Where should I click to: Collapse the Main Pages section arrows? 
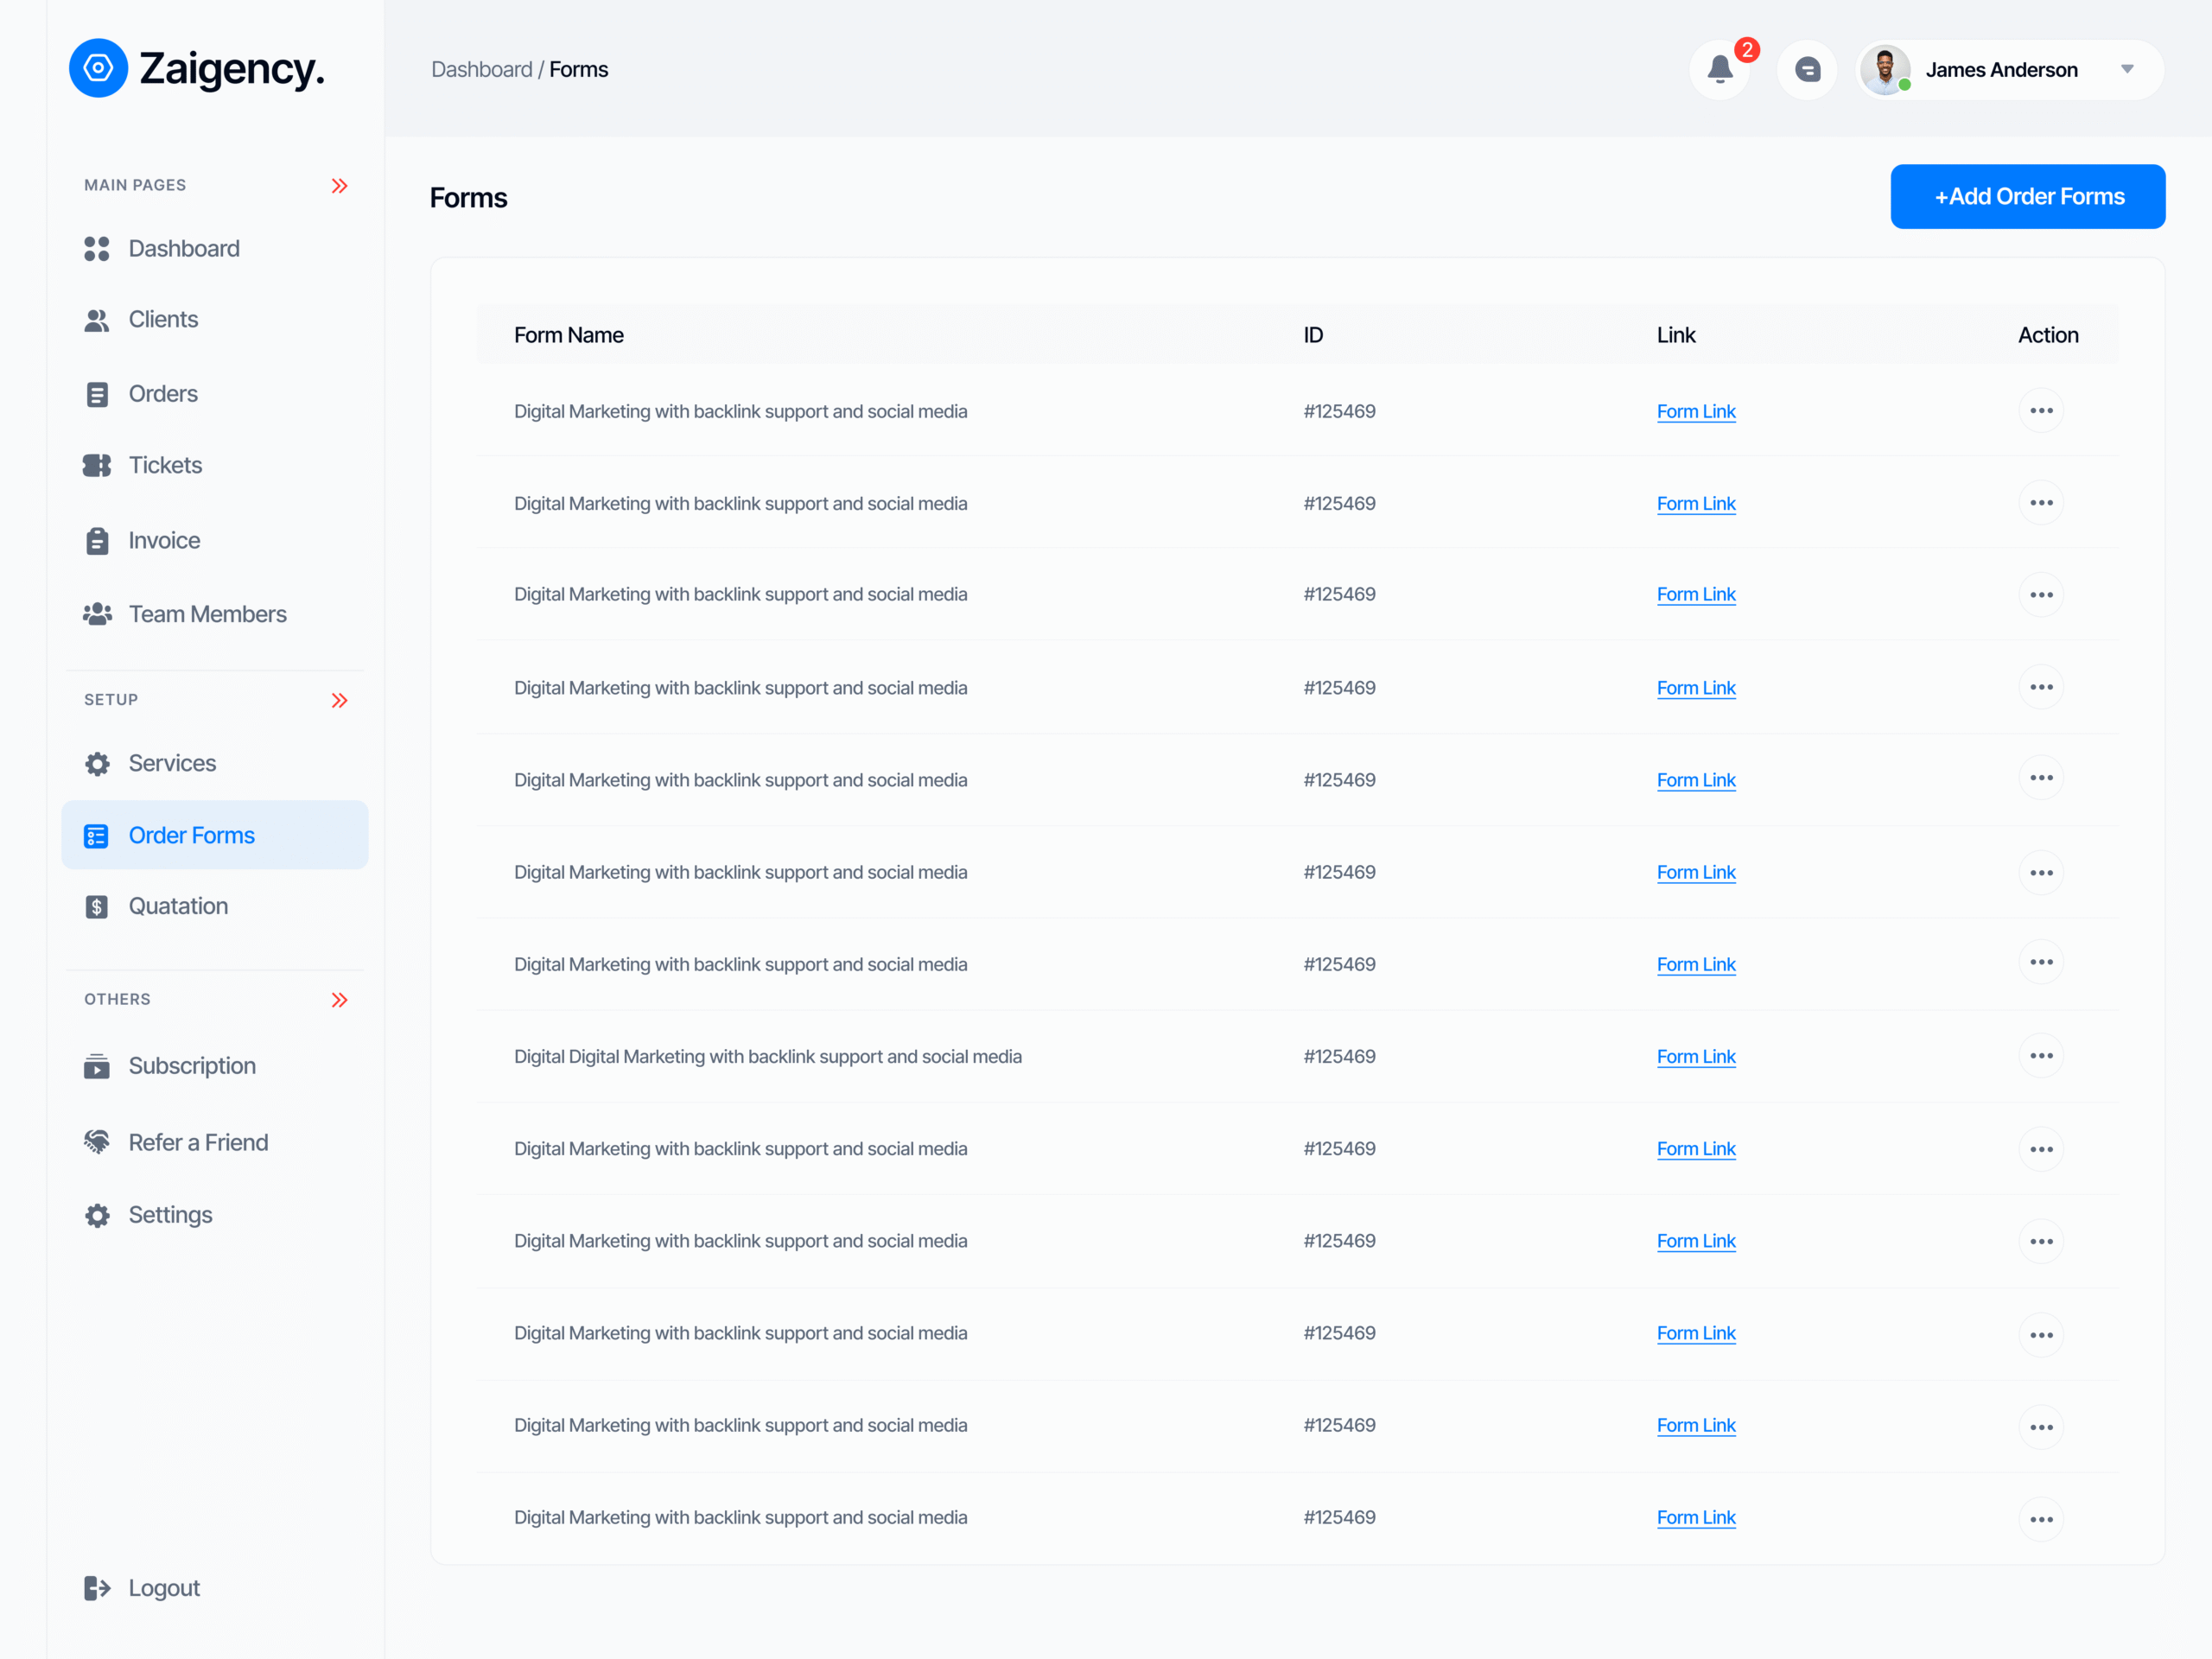pyautogui.click(x=340, y=186)
